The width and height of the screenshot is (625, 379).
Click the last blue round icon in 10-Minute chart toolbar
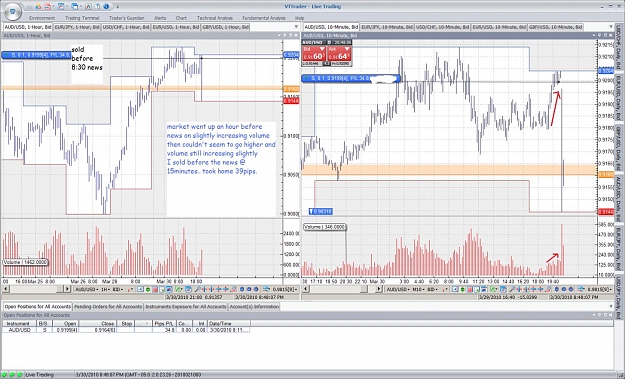tap(572, 289)
